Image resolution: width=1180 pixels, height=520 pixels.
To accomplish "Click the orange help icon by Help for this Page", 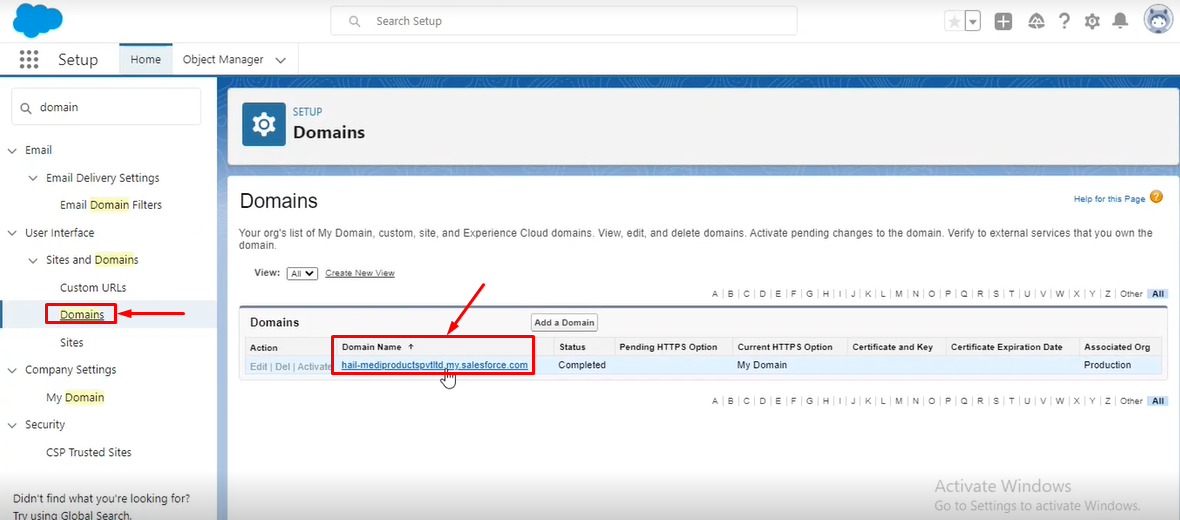I will click(x=1156, y=198).
